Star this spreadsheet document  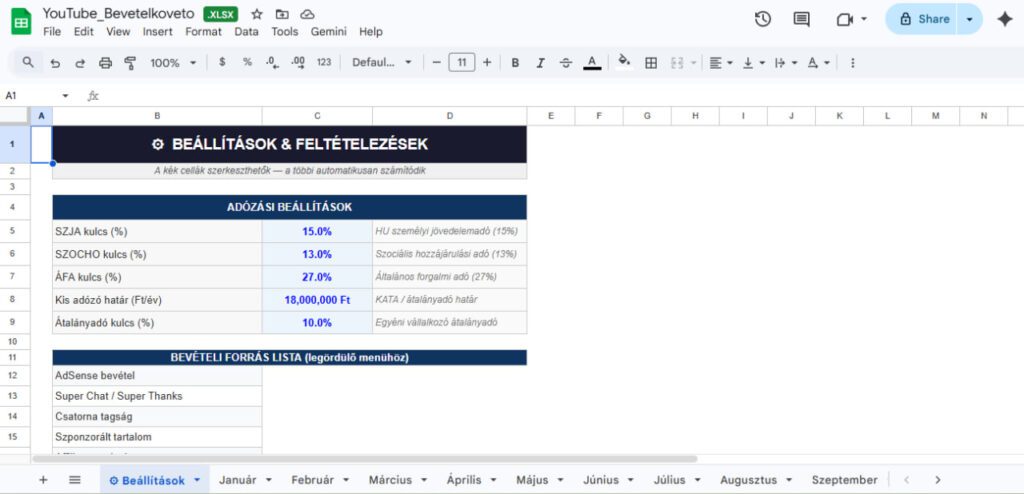257,15
